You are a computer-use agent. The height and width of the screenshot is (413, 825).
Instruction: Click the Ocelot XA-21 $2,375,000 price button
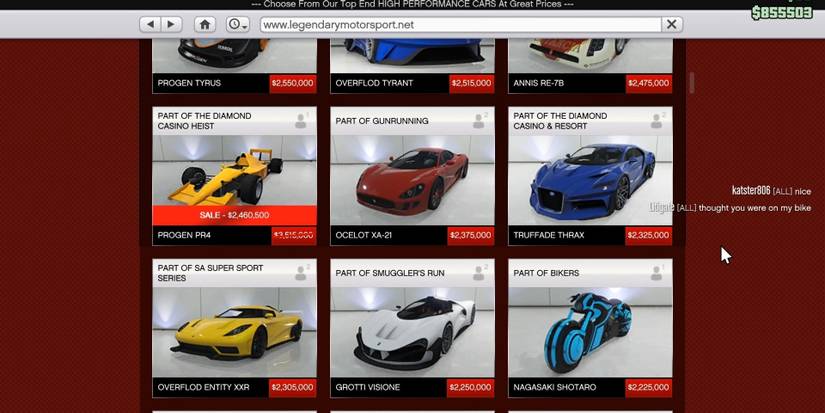pyautogui.click(x=471, y=235)
